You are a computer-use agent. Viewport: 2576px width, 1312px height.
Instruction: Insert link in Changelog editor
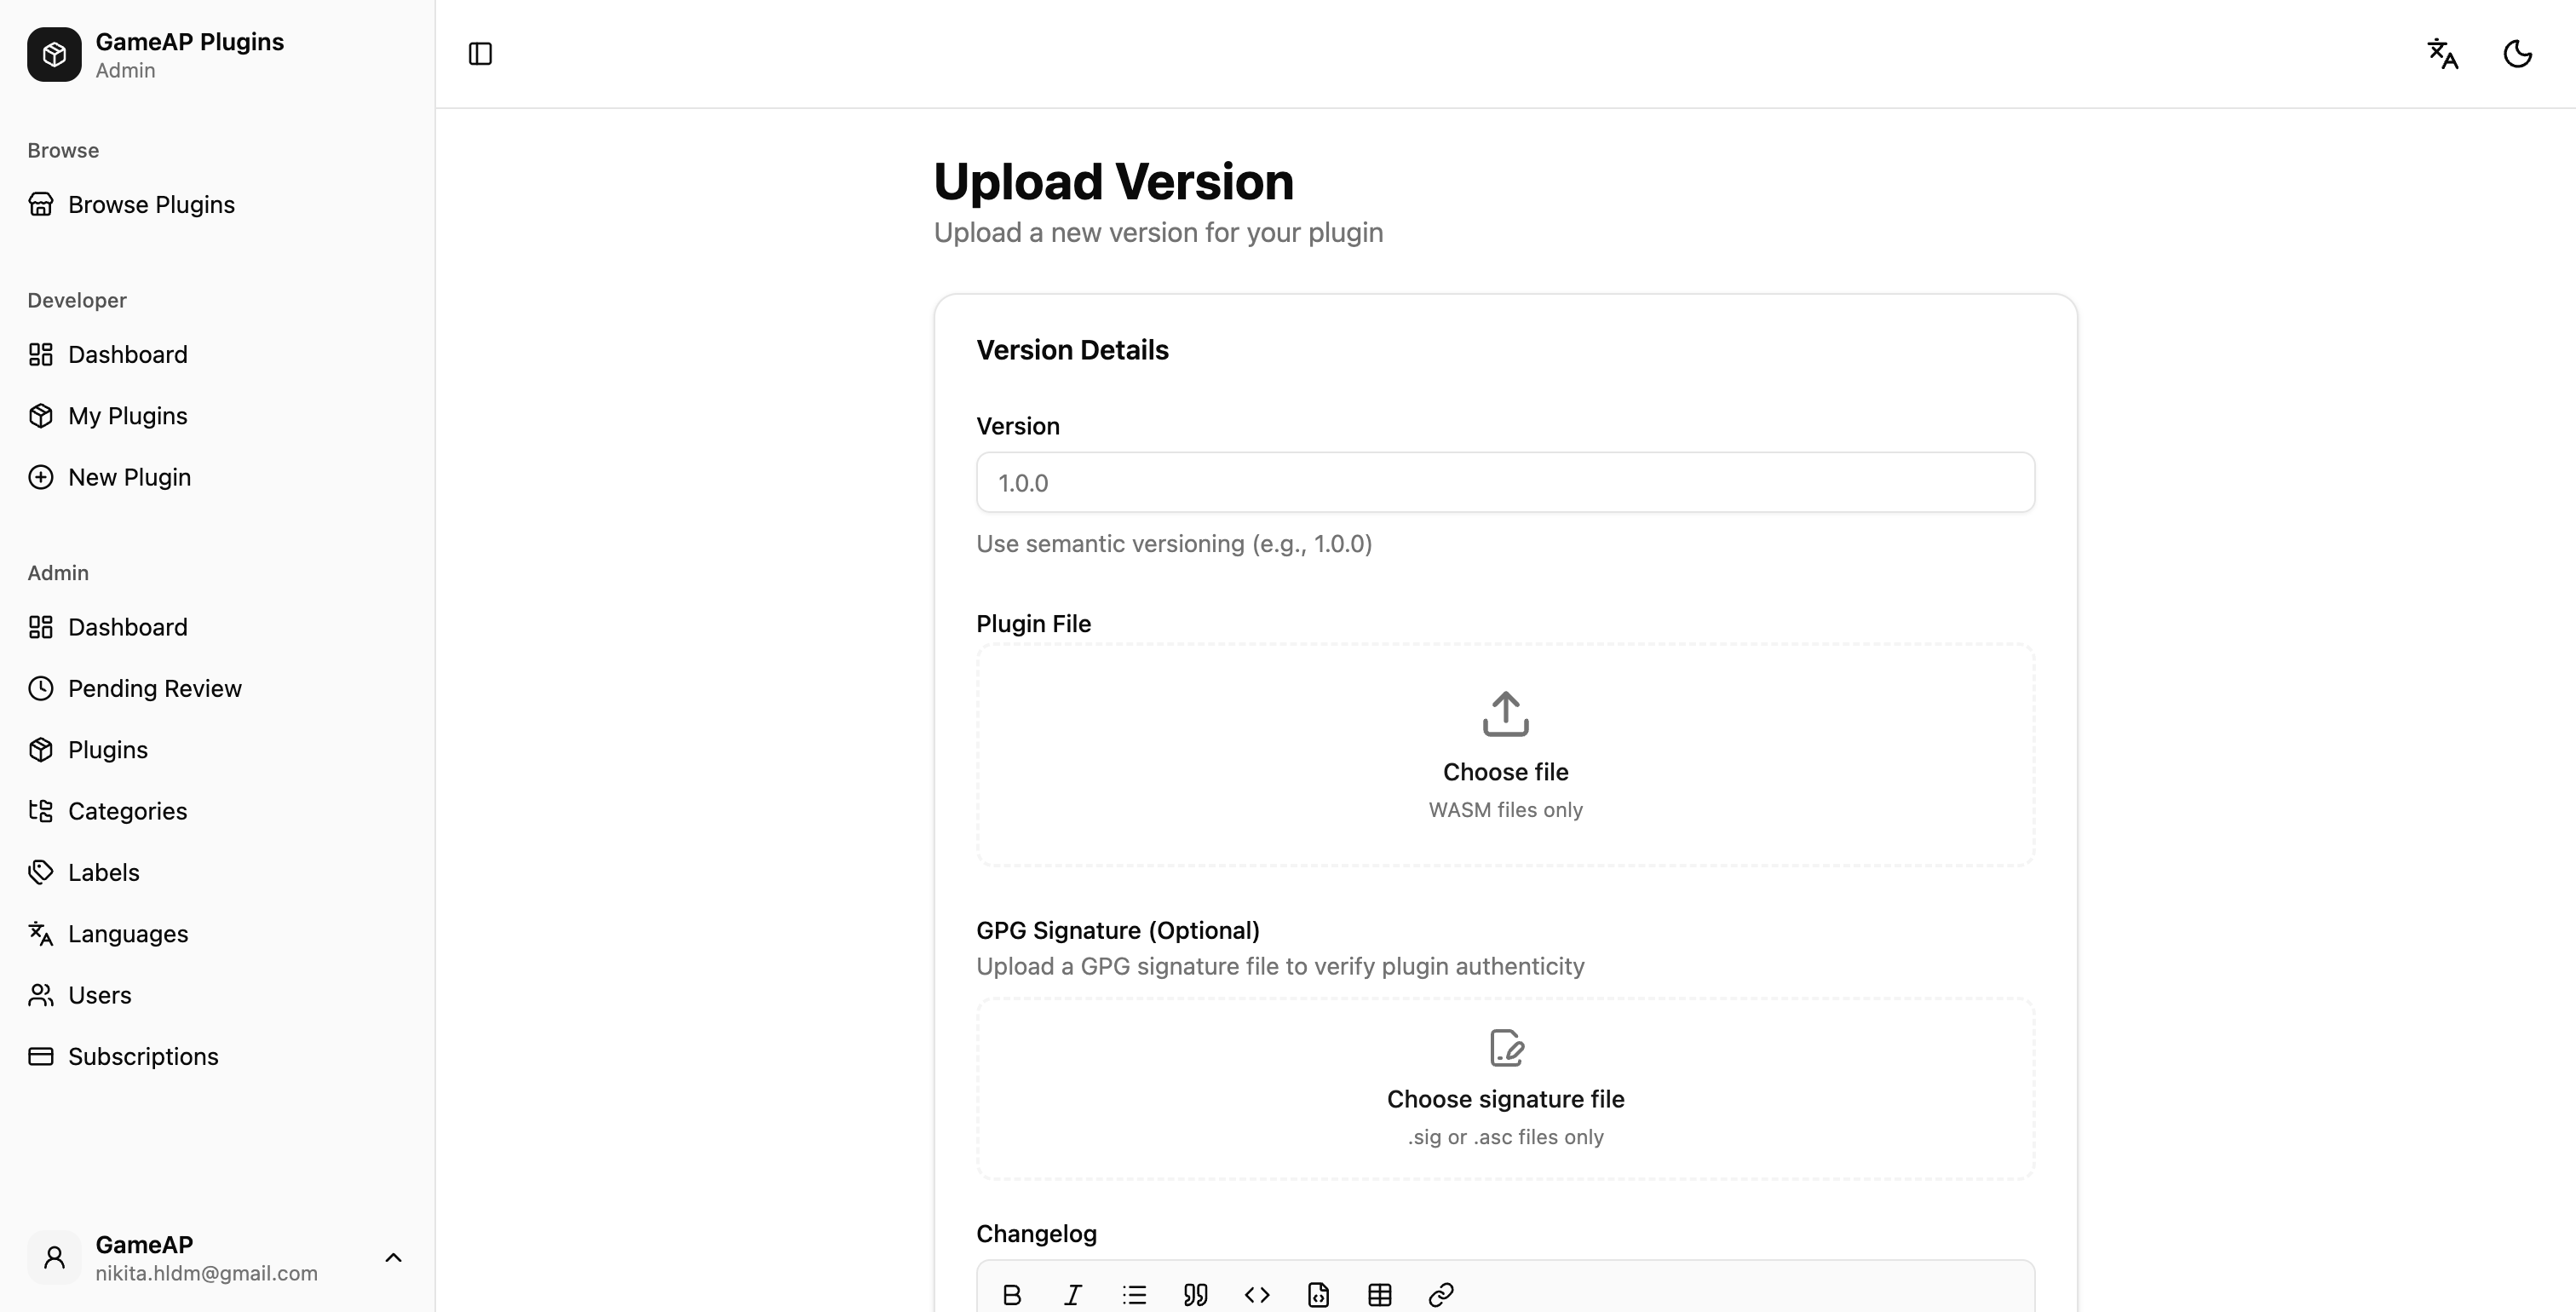coord(1441,1295)
